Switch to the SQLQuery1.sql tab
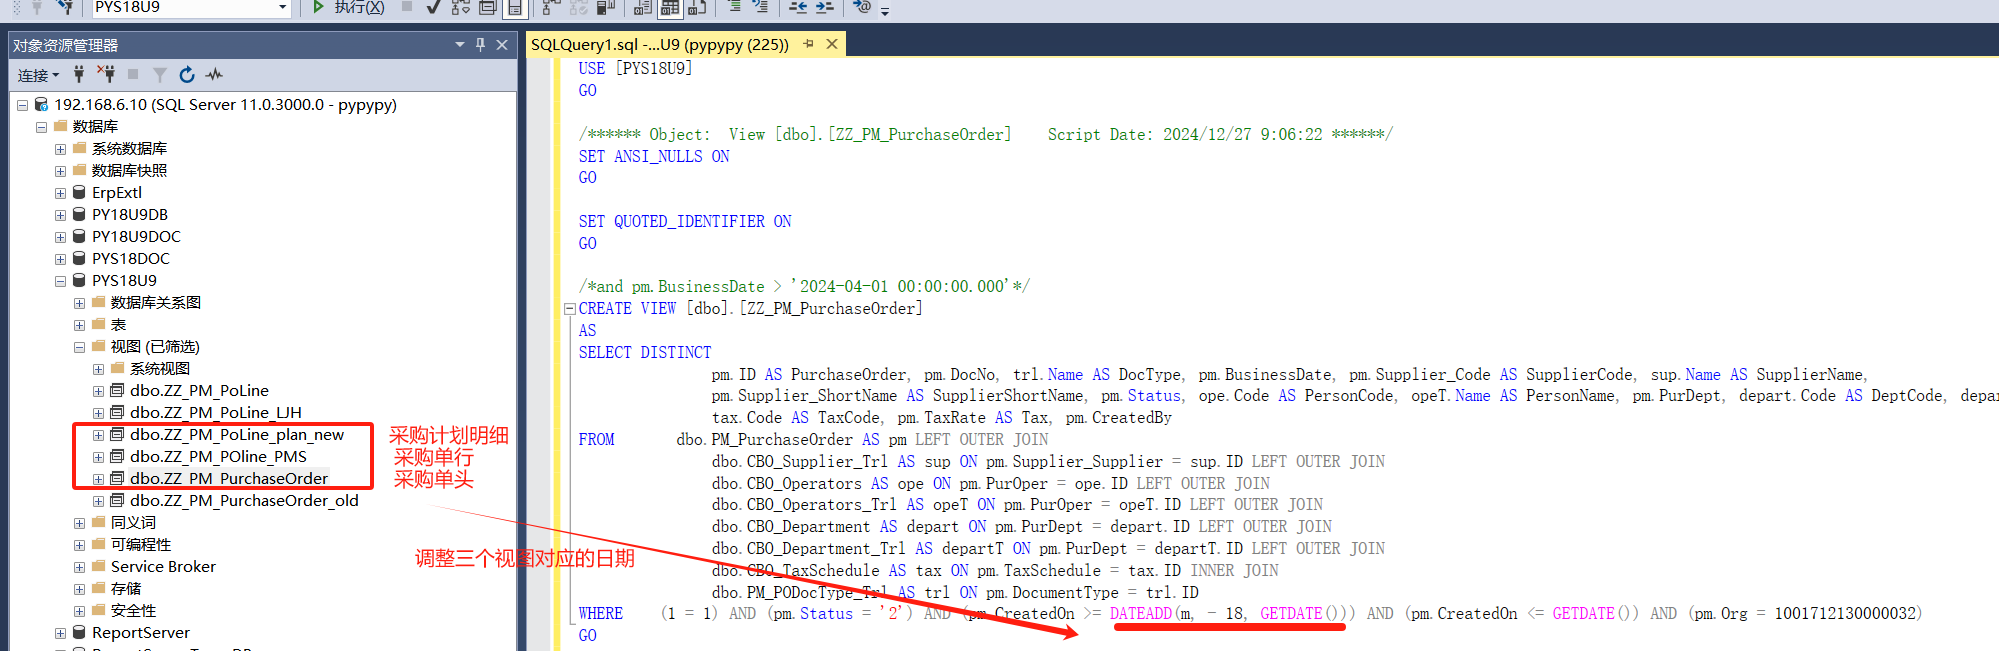The width and height of the screenshot is (1999, 651). click(660, 45)
